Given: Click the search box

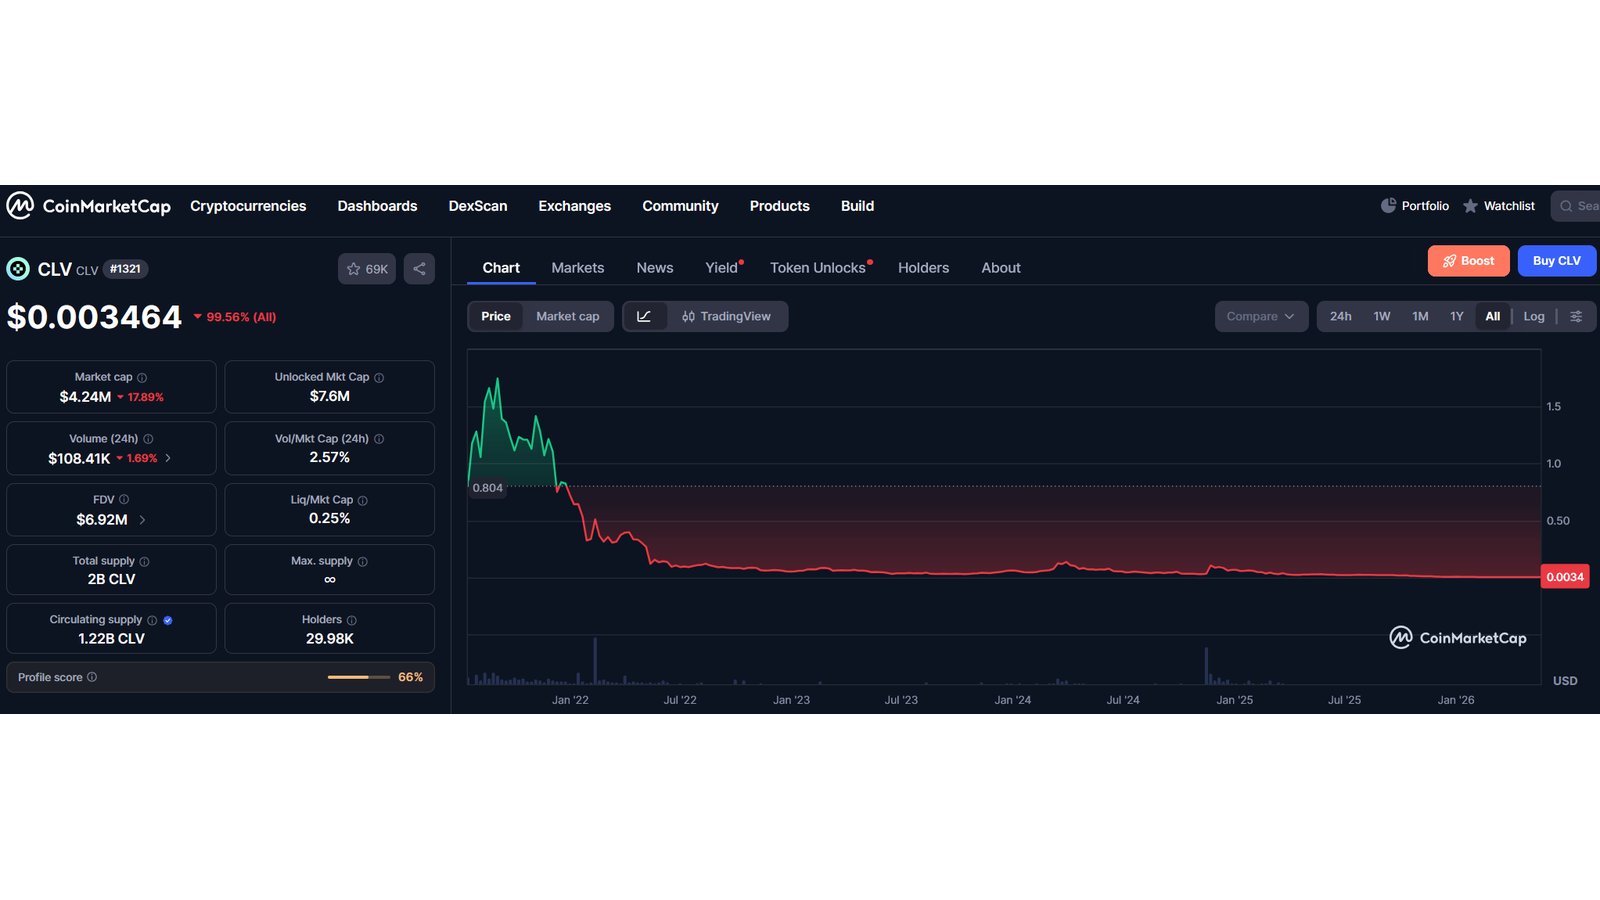Looking at the screenshot, I should (1576, 206).
